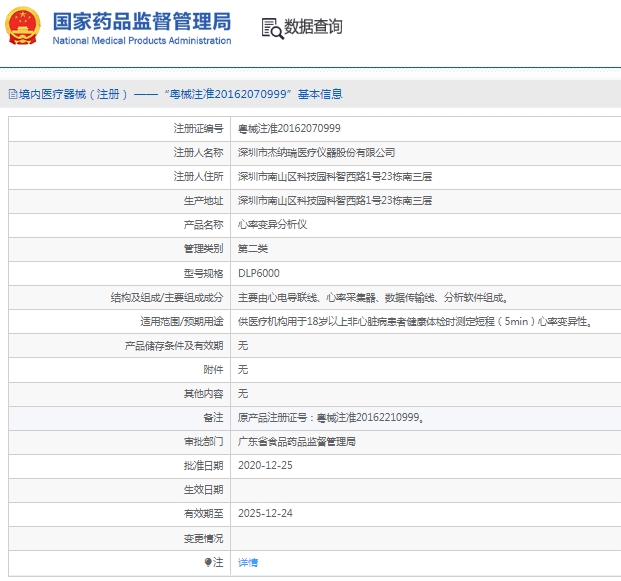The height and width of the screenshot is (581, 621).
Task: Click the 注册人名称 label
Action: click(x=198, y=152)
